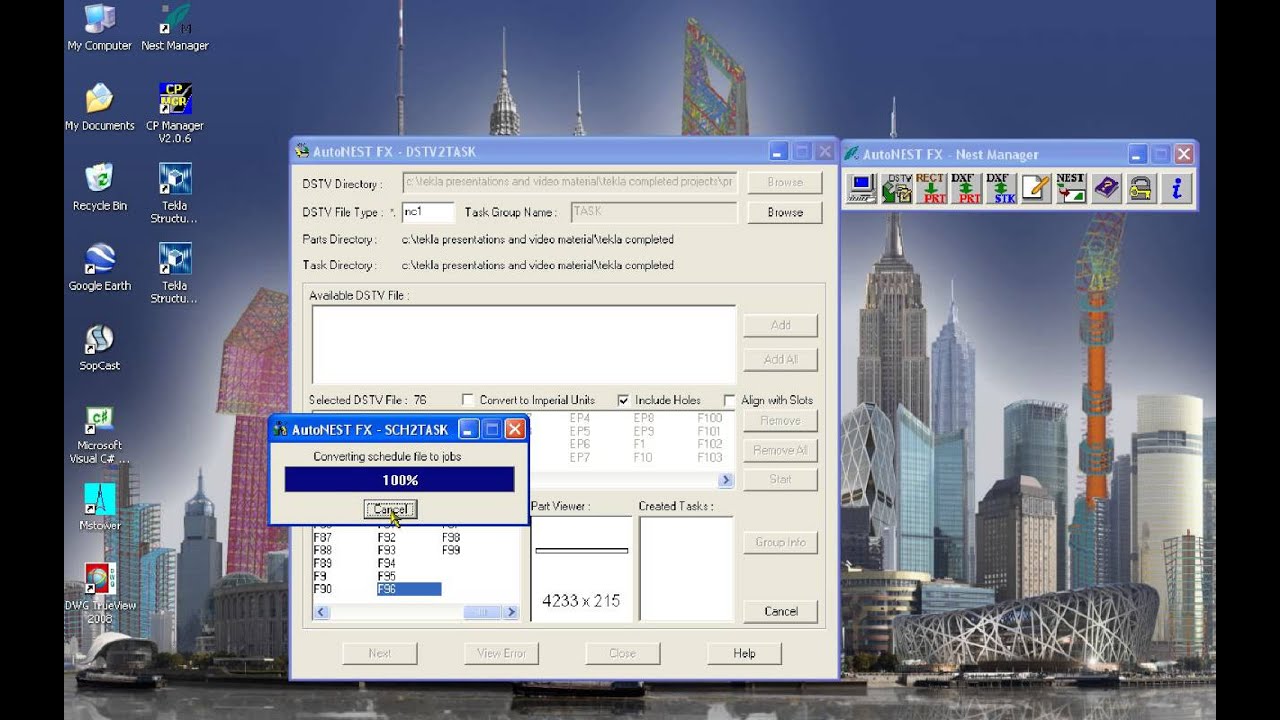
Task: Click the RECT to PRT icon
Action: click(x=930, y=188)
